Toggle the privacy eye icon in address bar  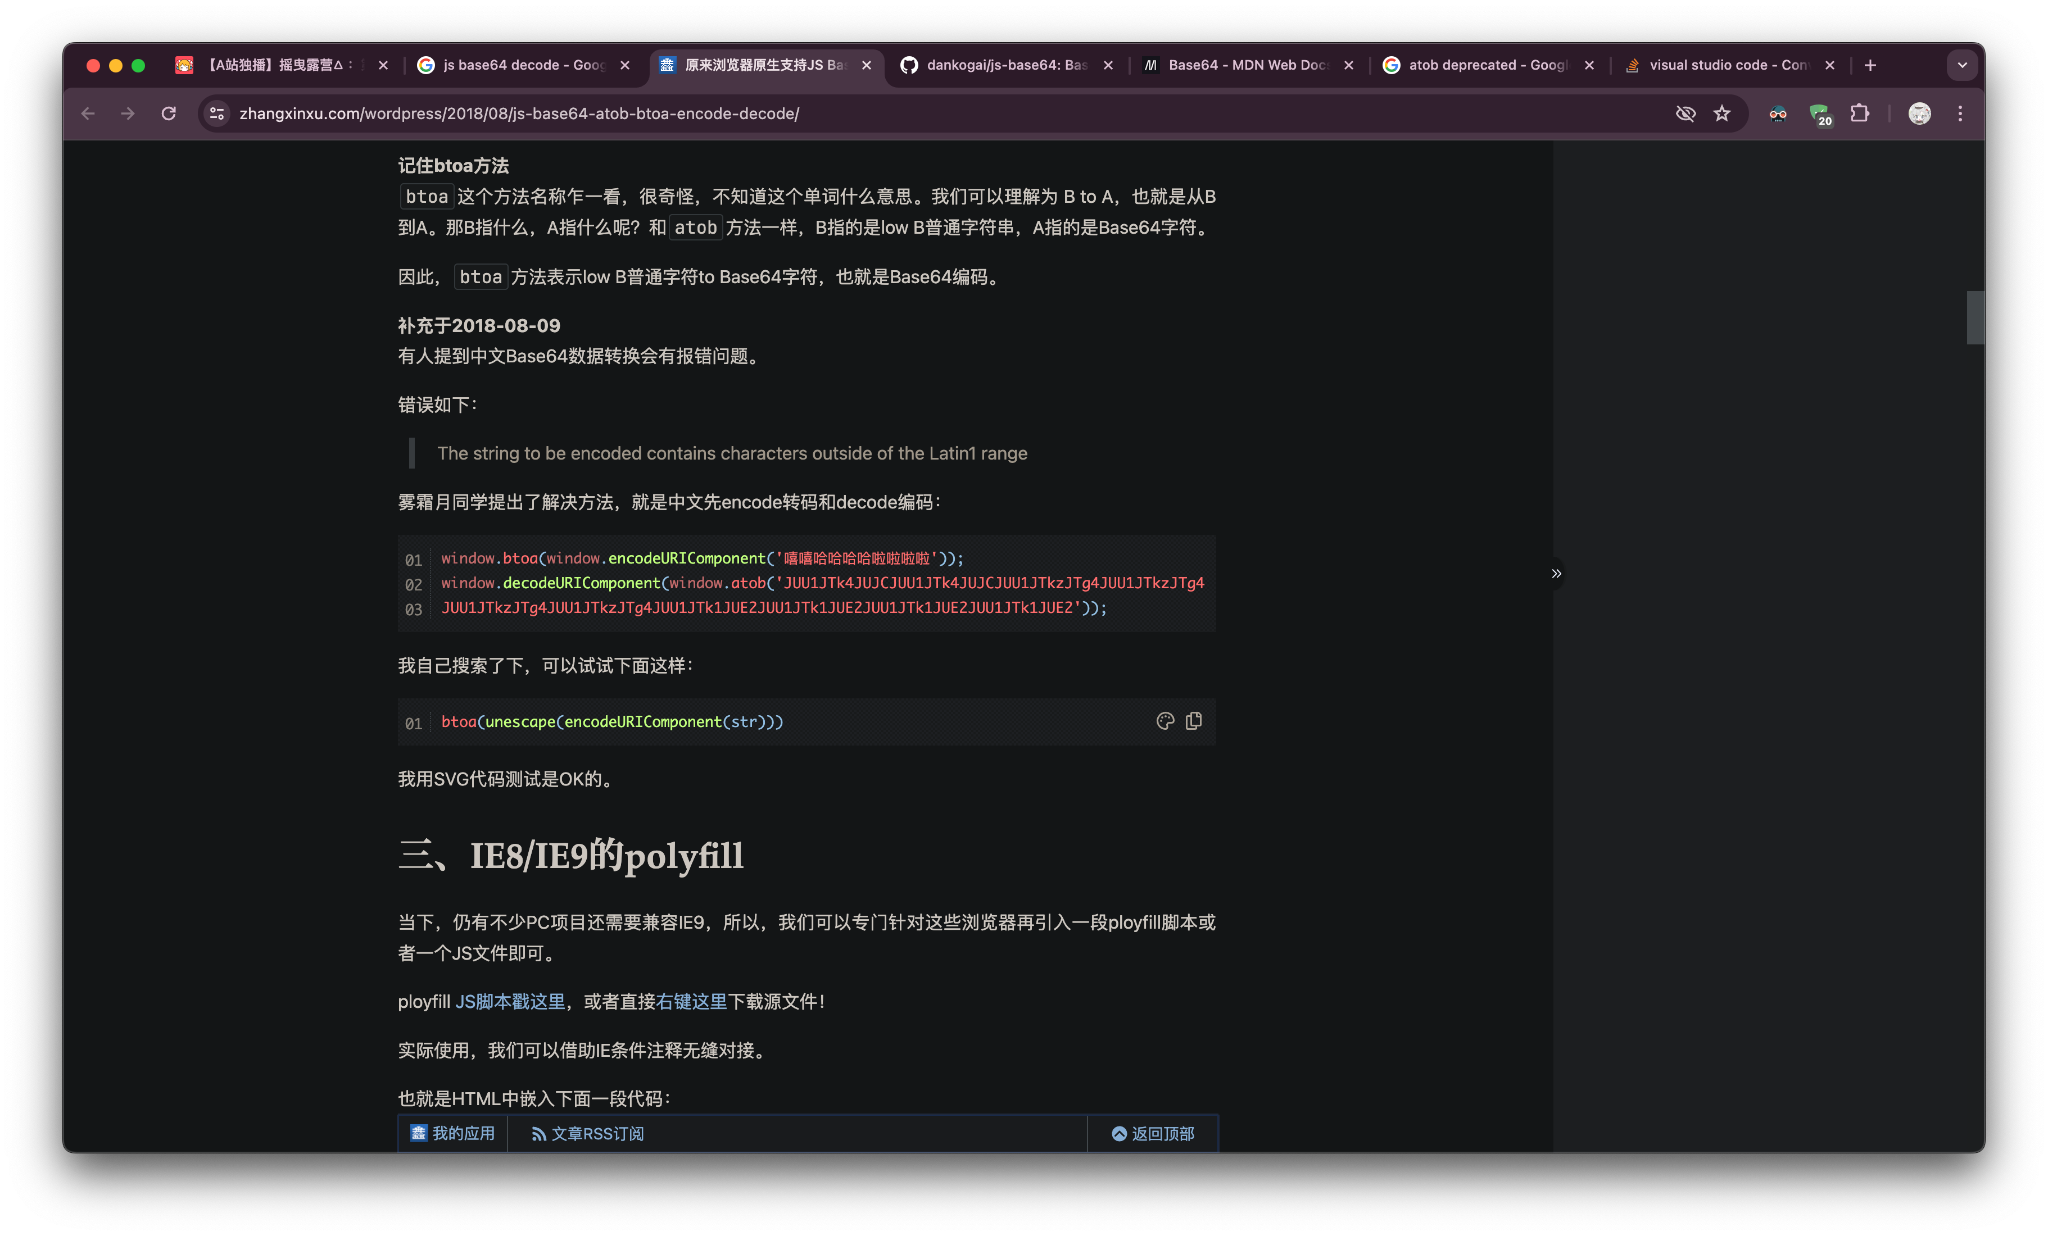point(1685,113)
